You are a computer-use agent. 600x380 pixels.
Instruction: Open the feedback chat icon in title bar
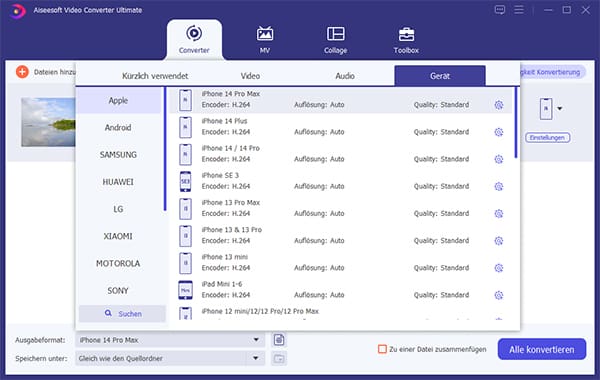point(499,10)
